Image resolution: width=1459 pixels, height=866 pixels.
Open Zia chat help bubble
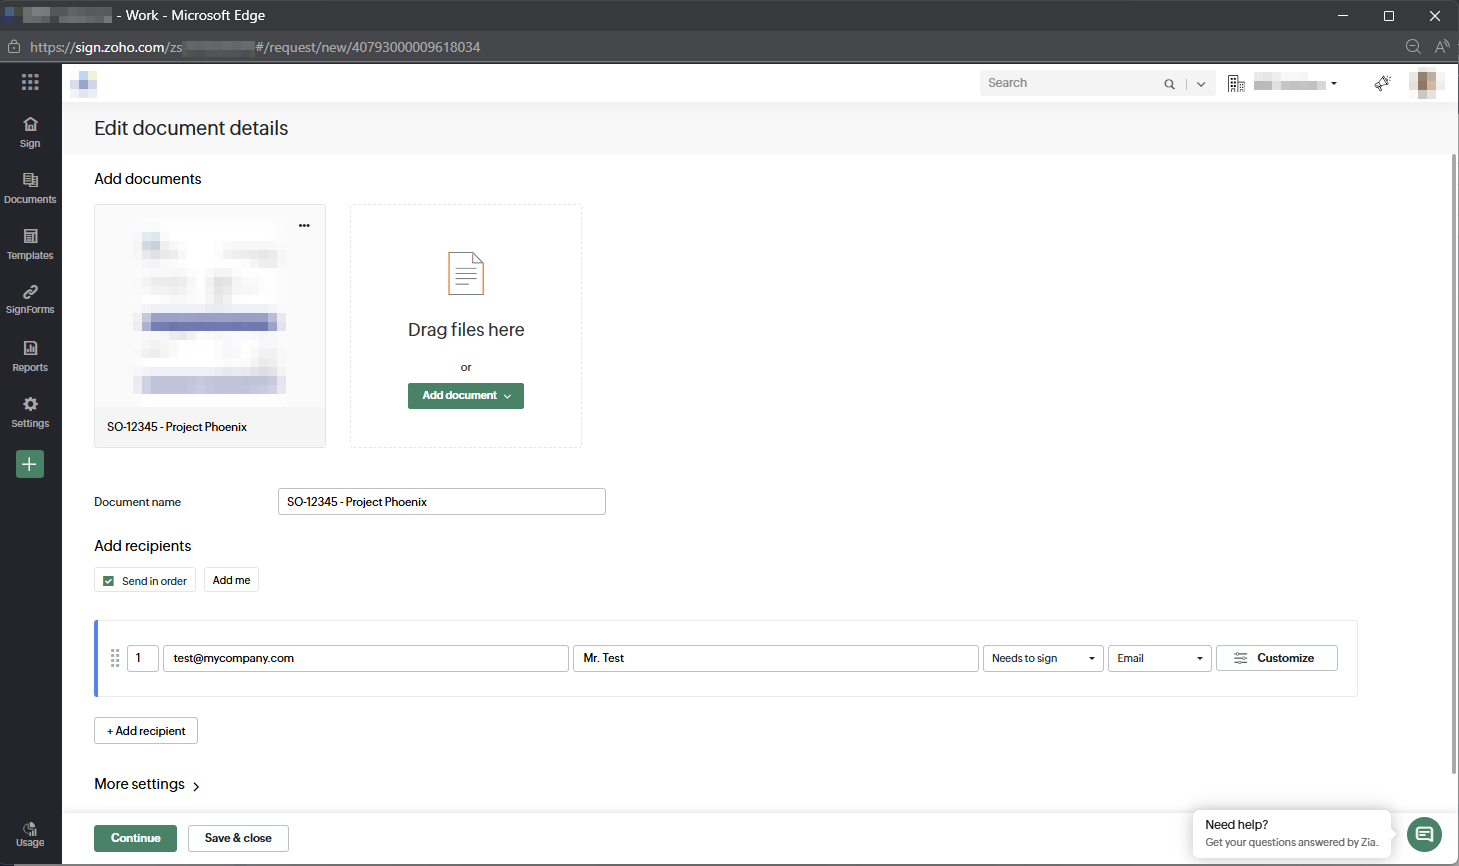tap(1424, 834)
